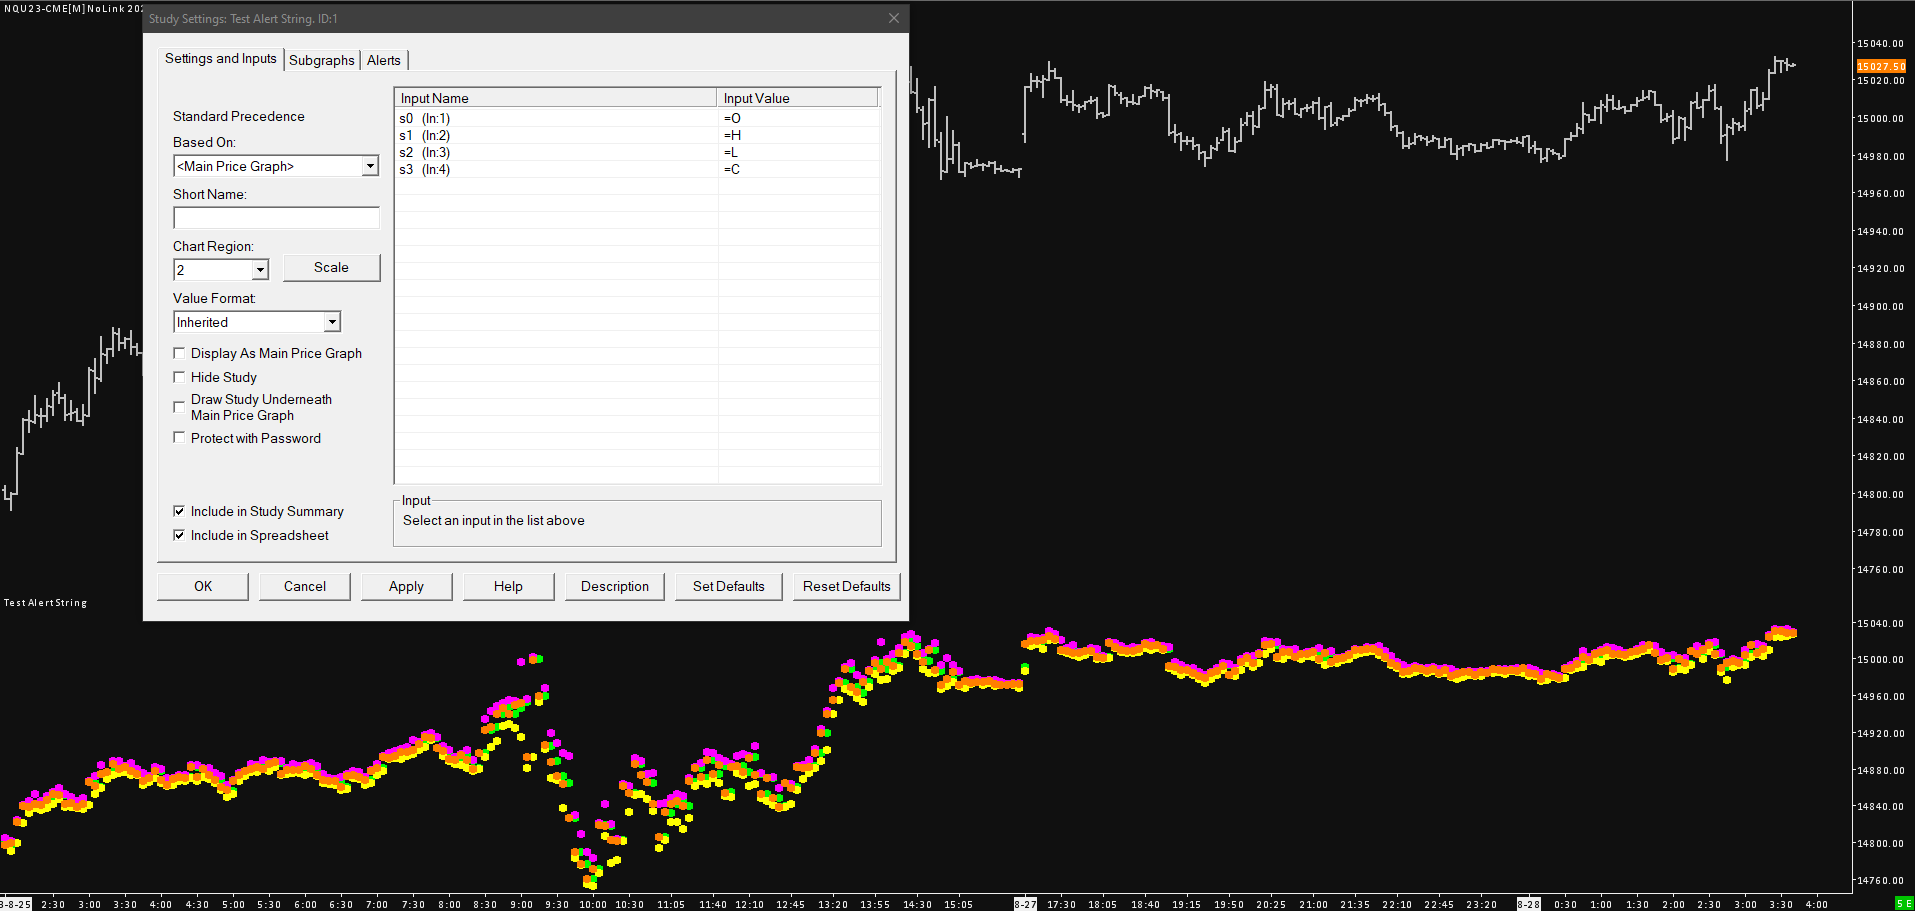Click the =H input value cell
1915x911 pixels.
799,135
